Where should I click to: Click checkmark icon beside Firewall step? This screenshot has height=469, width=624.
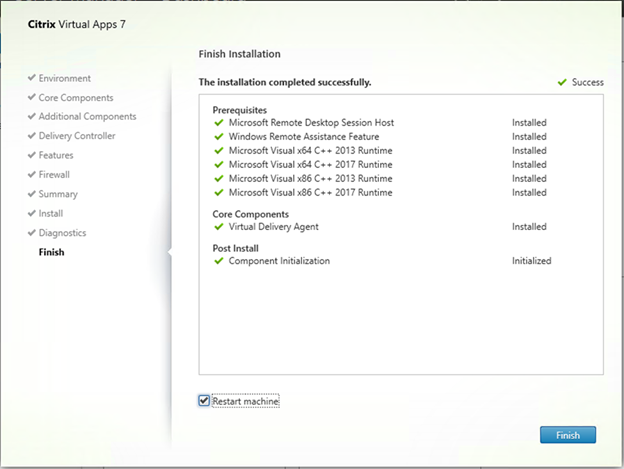pyautogui.click(x=32, y=174)
